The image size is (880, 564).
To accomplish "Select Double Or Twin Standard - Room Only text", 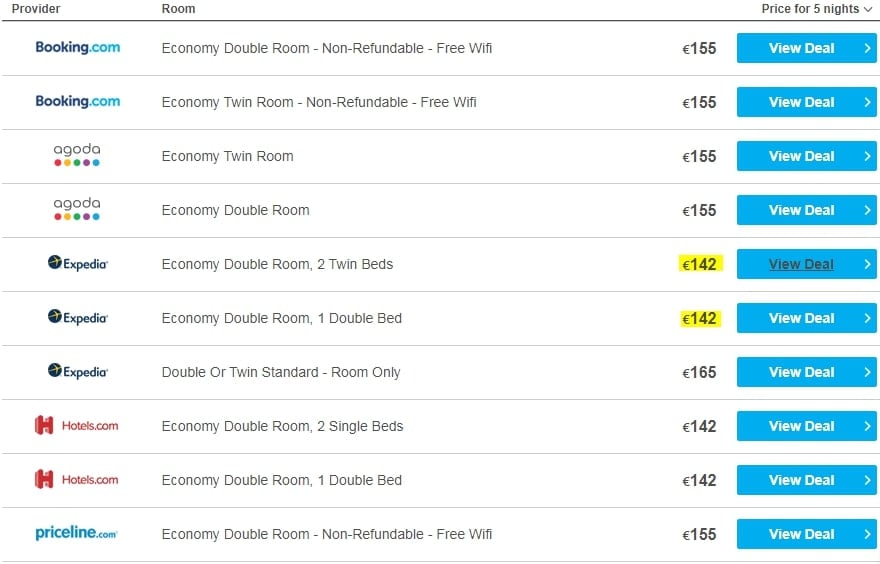I will (x=281, y=372).
